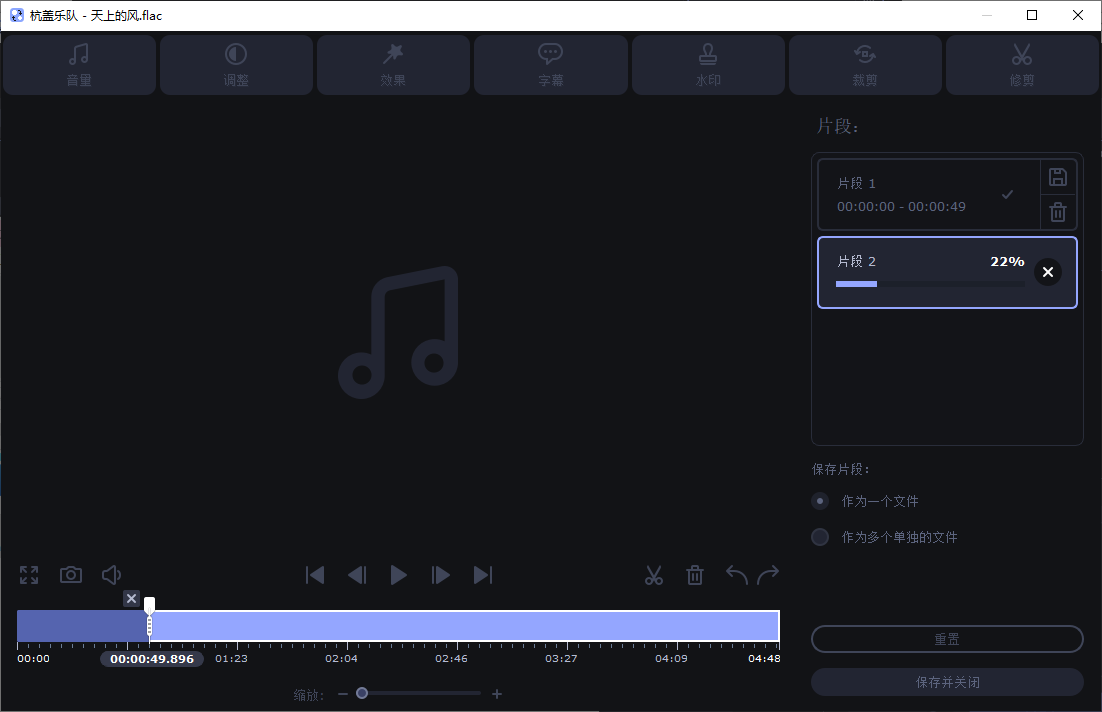Image resolution: width=1102 pixels, height=712 pixels.
Task: Open the 水印 watermark tool
Action: click(x=708, y=64)
